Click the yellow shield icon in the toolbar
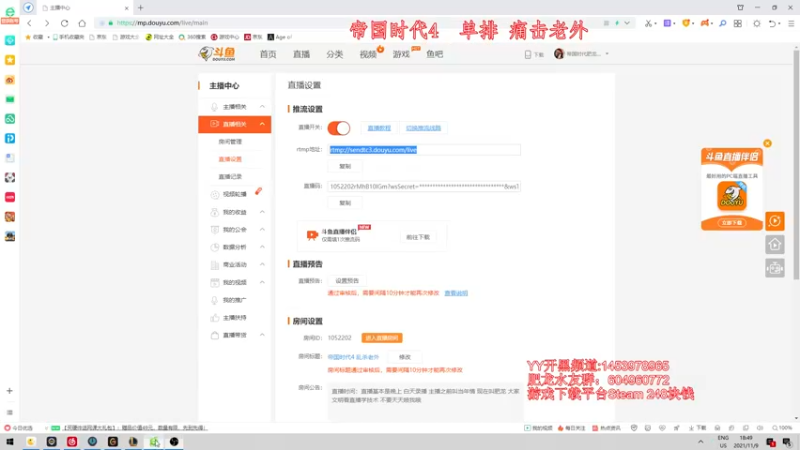 pyautogui.click(x=686, y=23)
